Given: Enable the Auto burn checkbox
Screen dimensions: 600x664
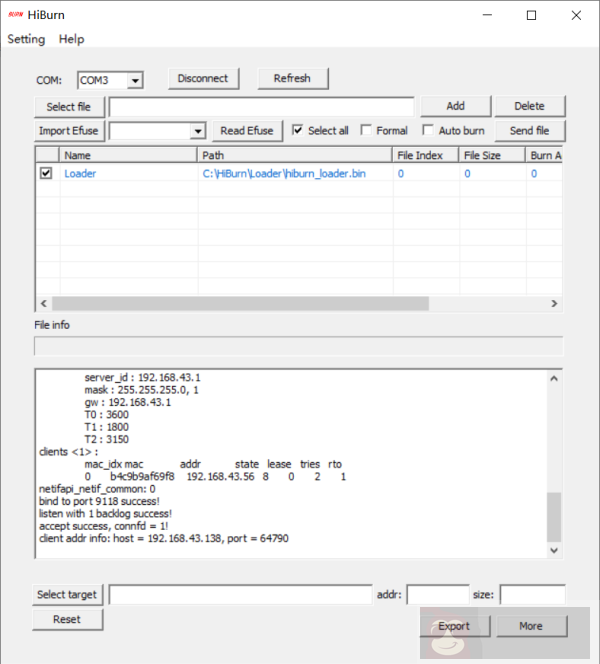Looking at the screenshot, I should click(428, 130).
